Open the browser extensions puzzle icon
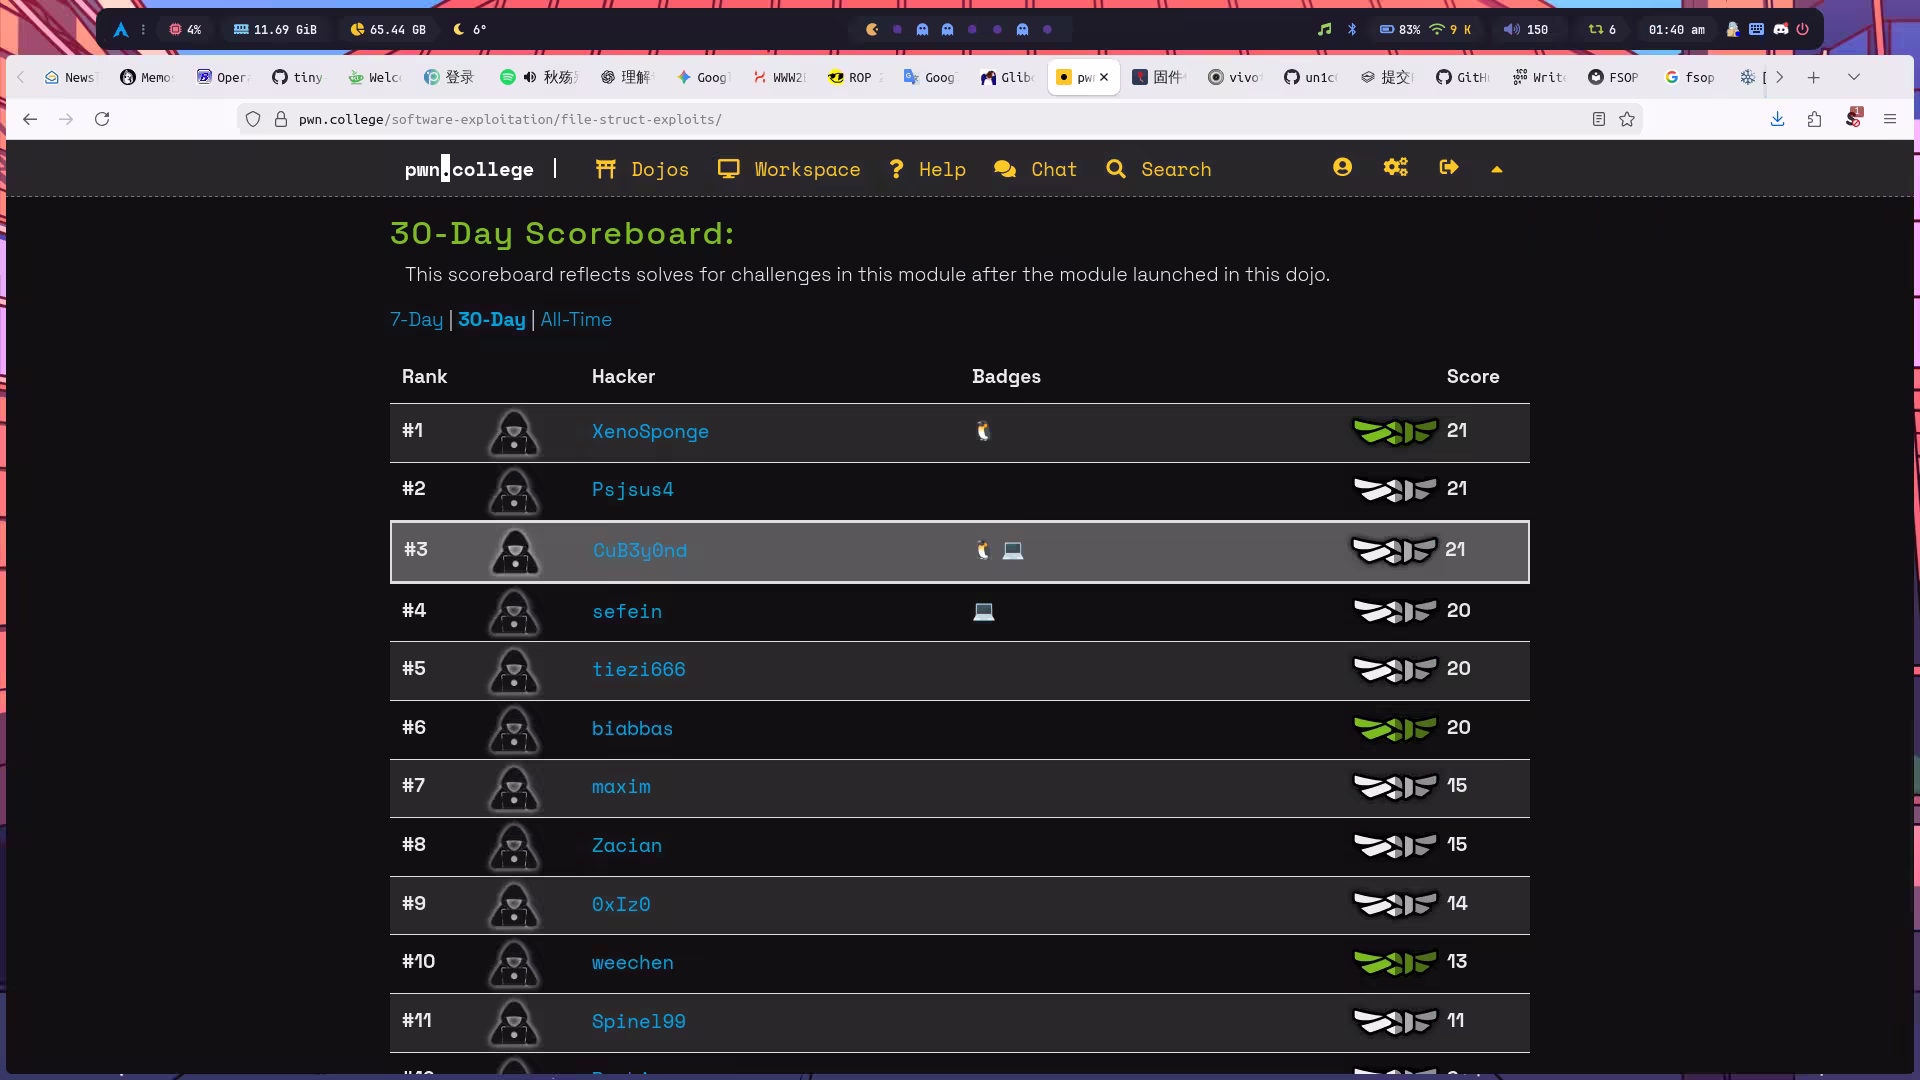 click(x=1814, y=119)
